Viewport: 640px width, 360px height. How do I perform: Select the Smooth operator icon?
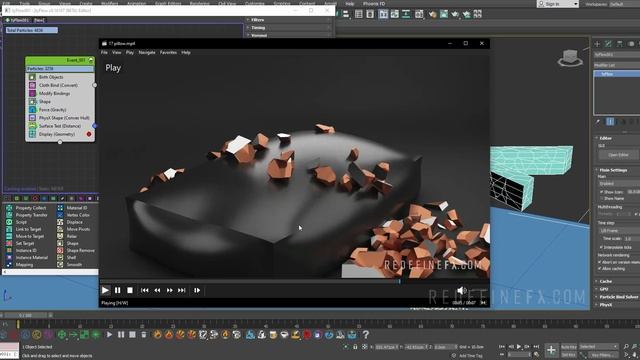(60, 264)
